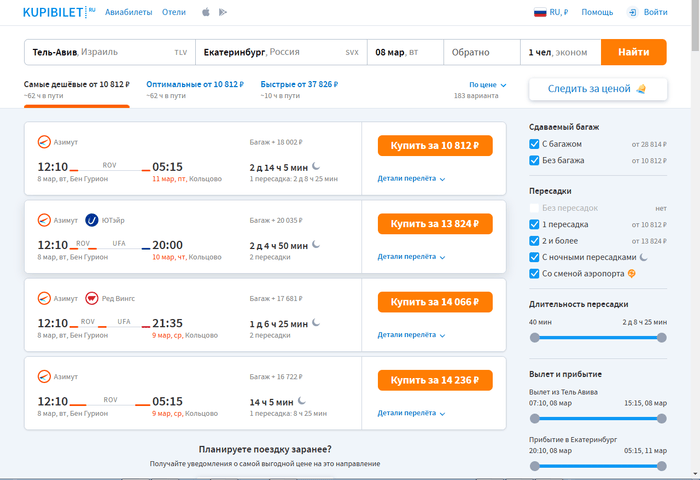This screenshot has width=700, height=480.
Task: Click night moon icon on 2 д 14 ч flight
Action: click(x=316, y=166)
